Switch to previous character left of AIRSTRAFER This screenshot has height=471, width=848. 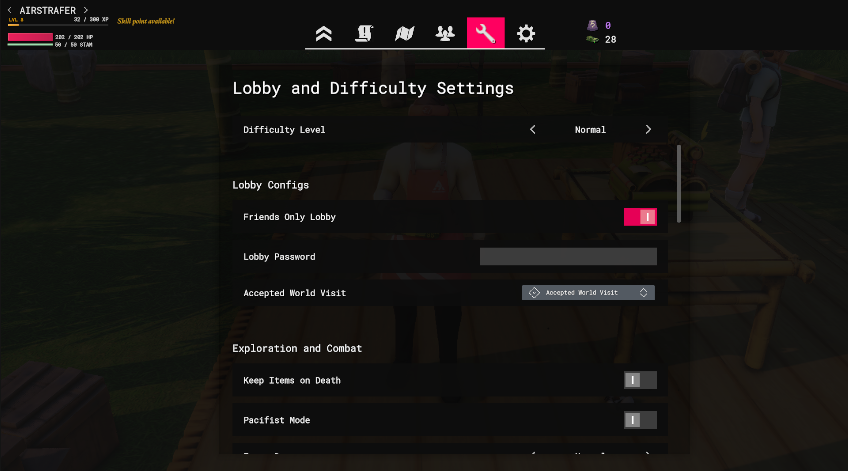[x=10, y=10]
